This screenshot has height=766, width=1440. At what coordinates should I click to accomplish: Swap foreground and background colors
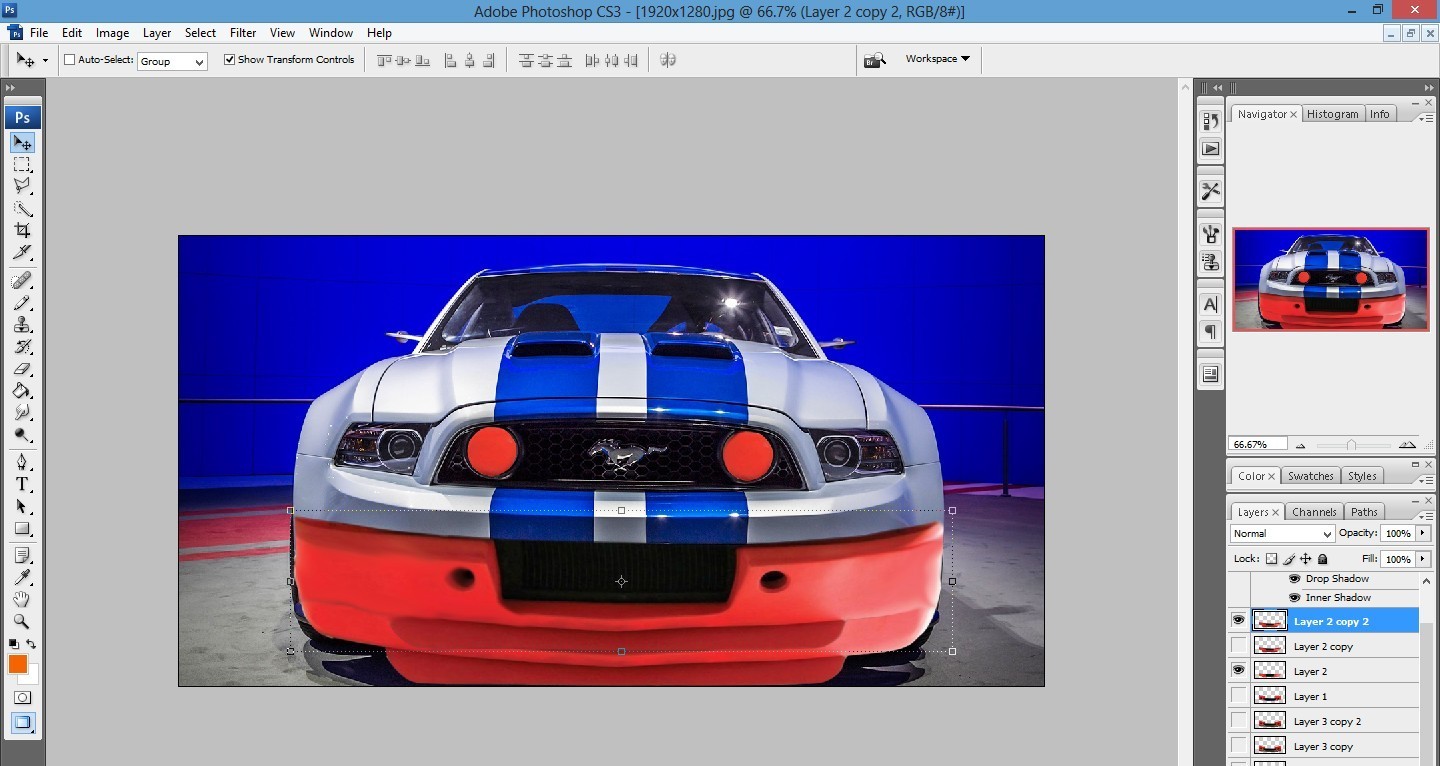tap(31, 644)
